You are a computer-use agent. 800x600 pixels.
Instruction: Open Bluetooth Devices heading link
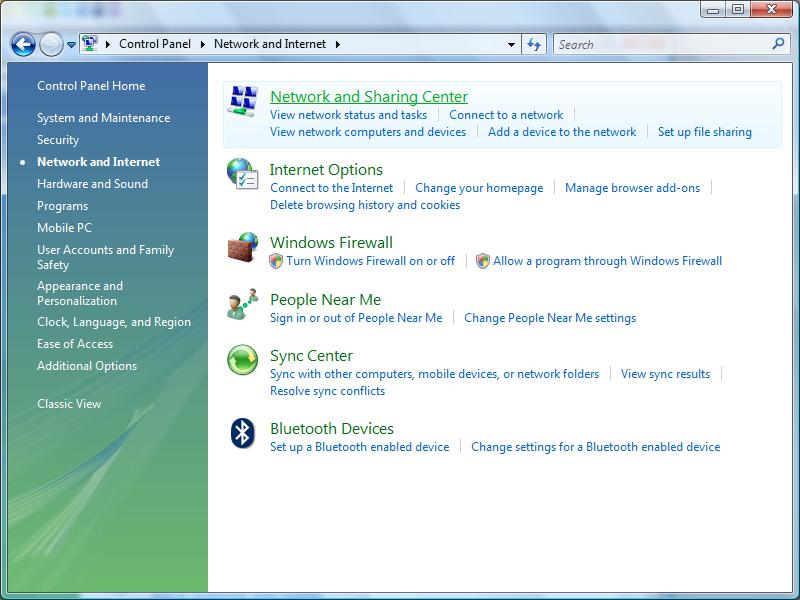[332, 429]
